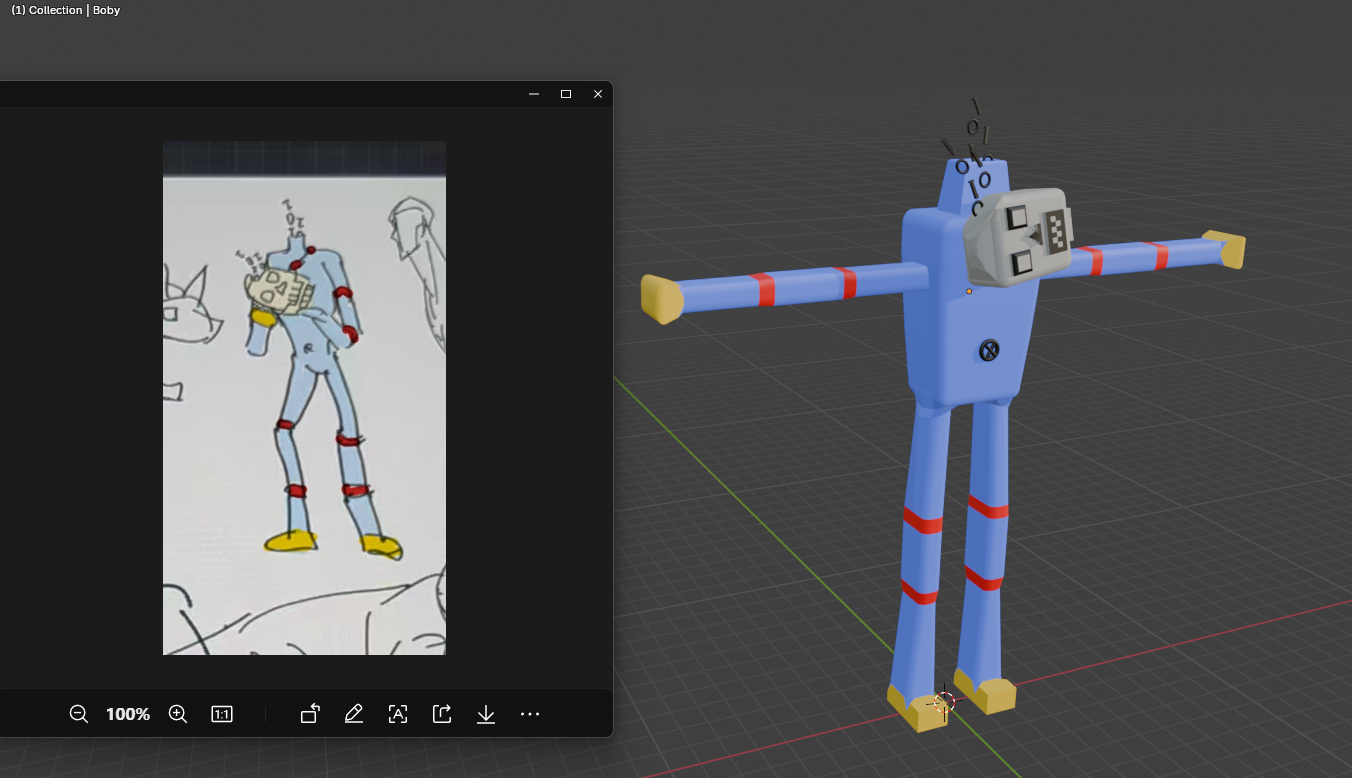Image resolution: width=1352 pixels, height=778 pixels.
Task: Open the three-dot more options menu
Action: tap(530, 714)
